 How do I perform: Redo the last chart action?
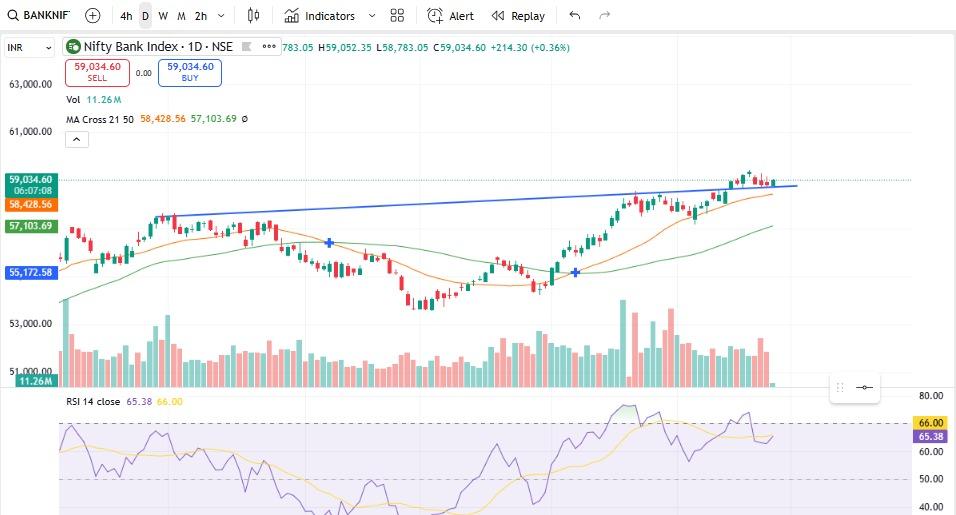tap(604, 16)
